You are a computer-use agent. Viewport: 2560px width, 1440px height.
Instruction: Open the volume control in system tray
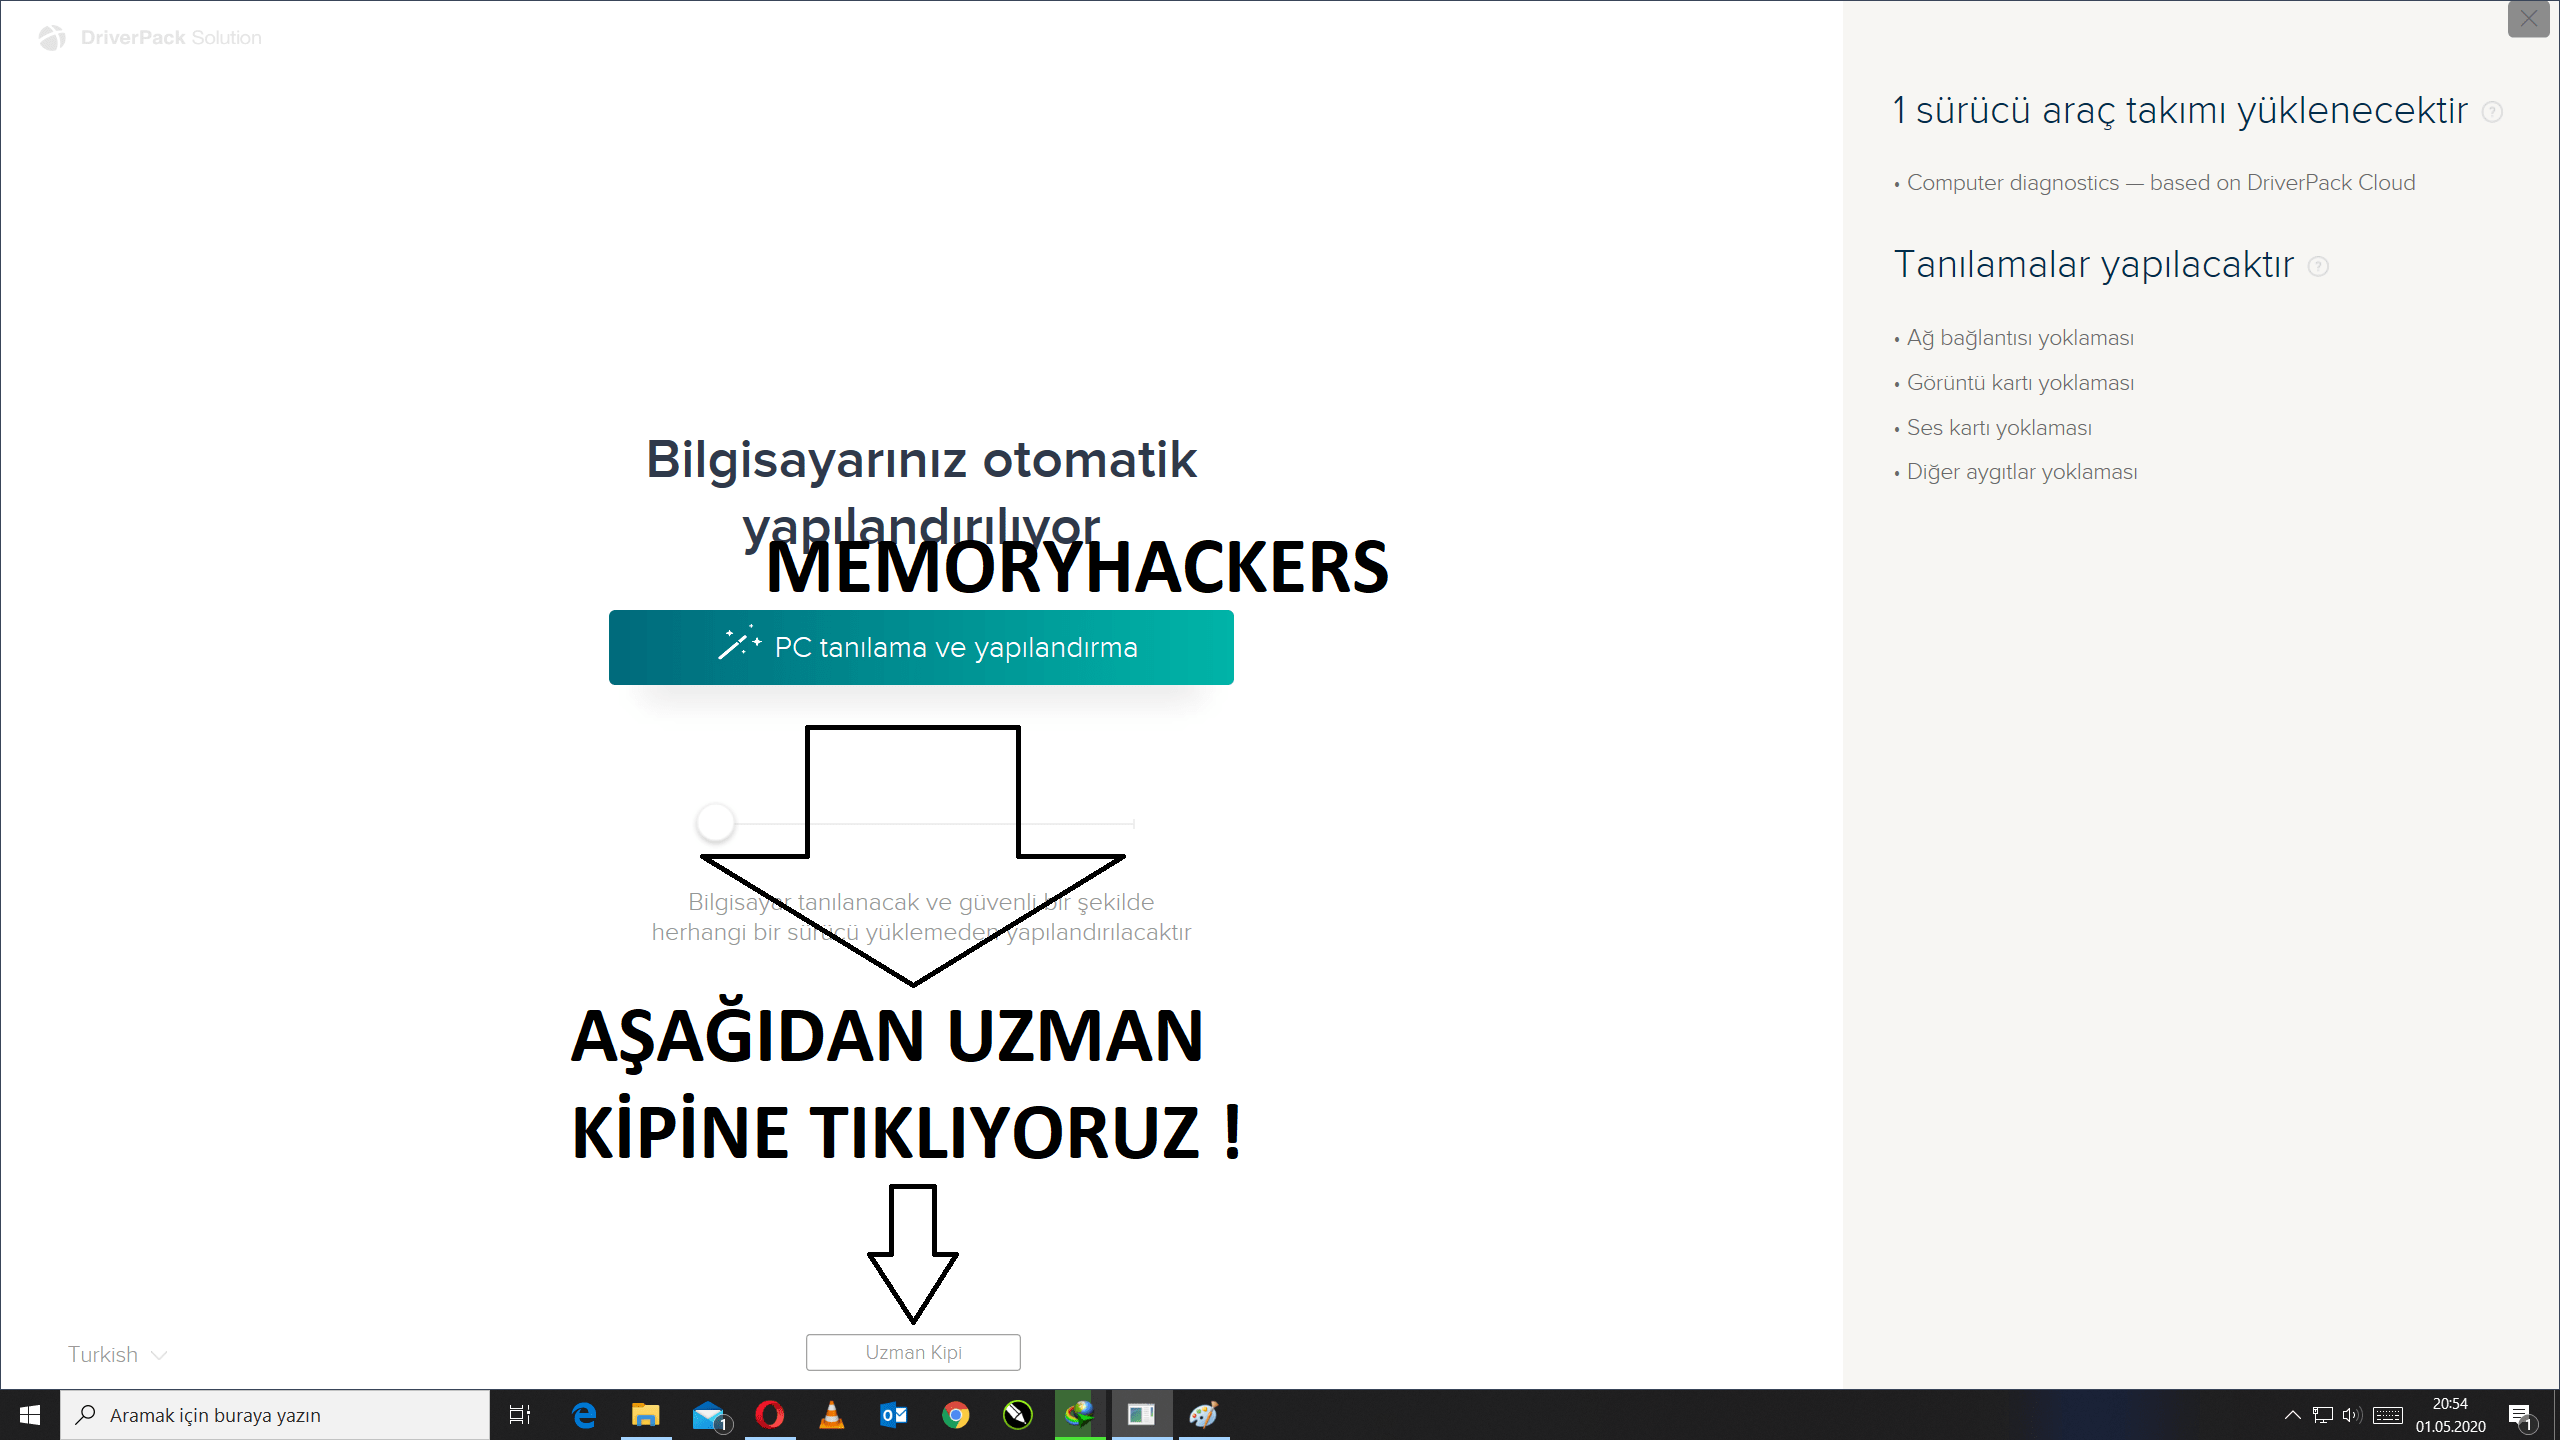point(2352,1415)
